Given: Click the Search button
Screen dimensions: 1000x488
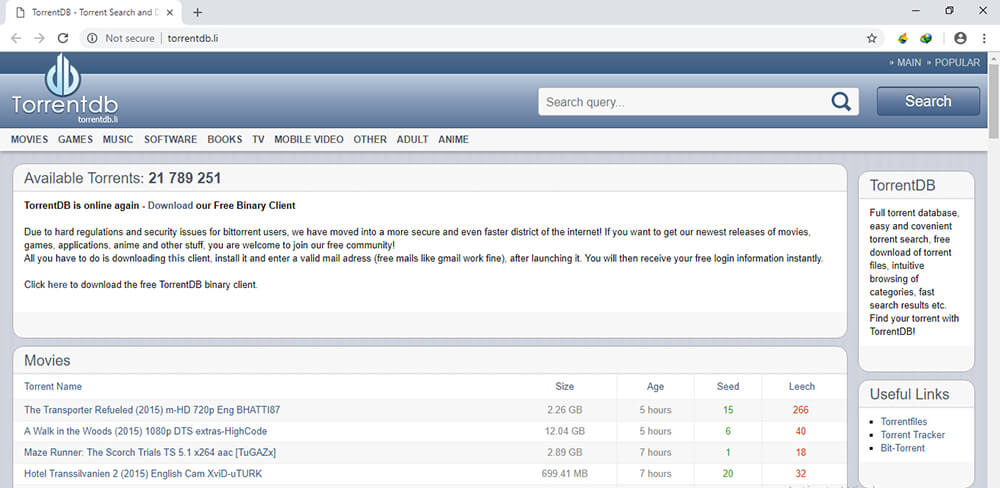Looking at the screenshot, I should click(x=928, y=101).
